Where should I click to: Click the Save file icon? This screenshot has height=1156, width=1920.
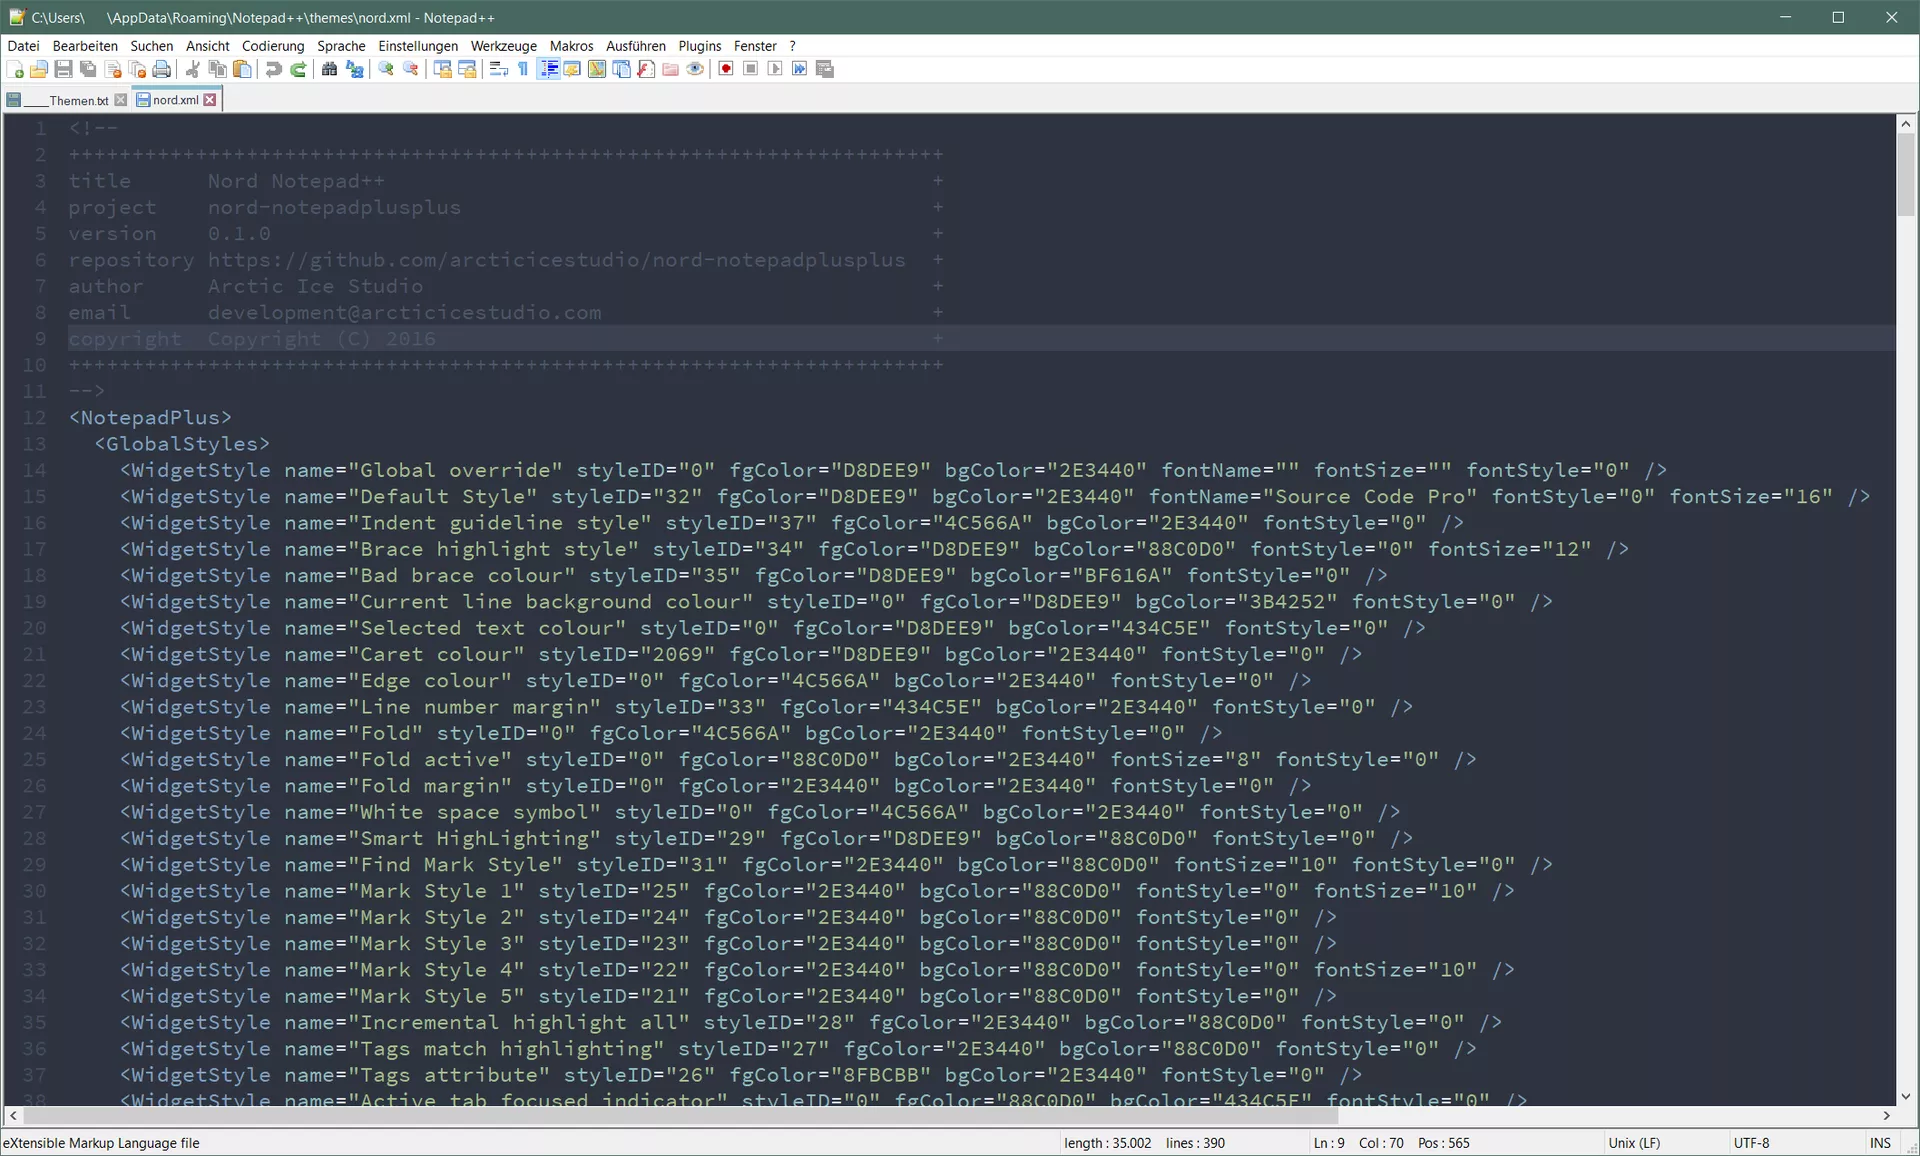pyautogui.click(x=63, y=69)
